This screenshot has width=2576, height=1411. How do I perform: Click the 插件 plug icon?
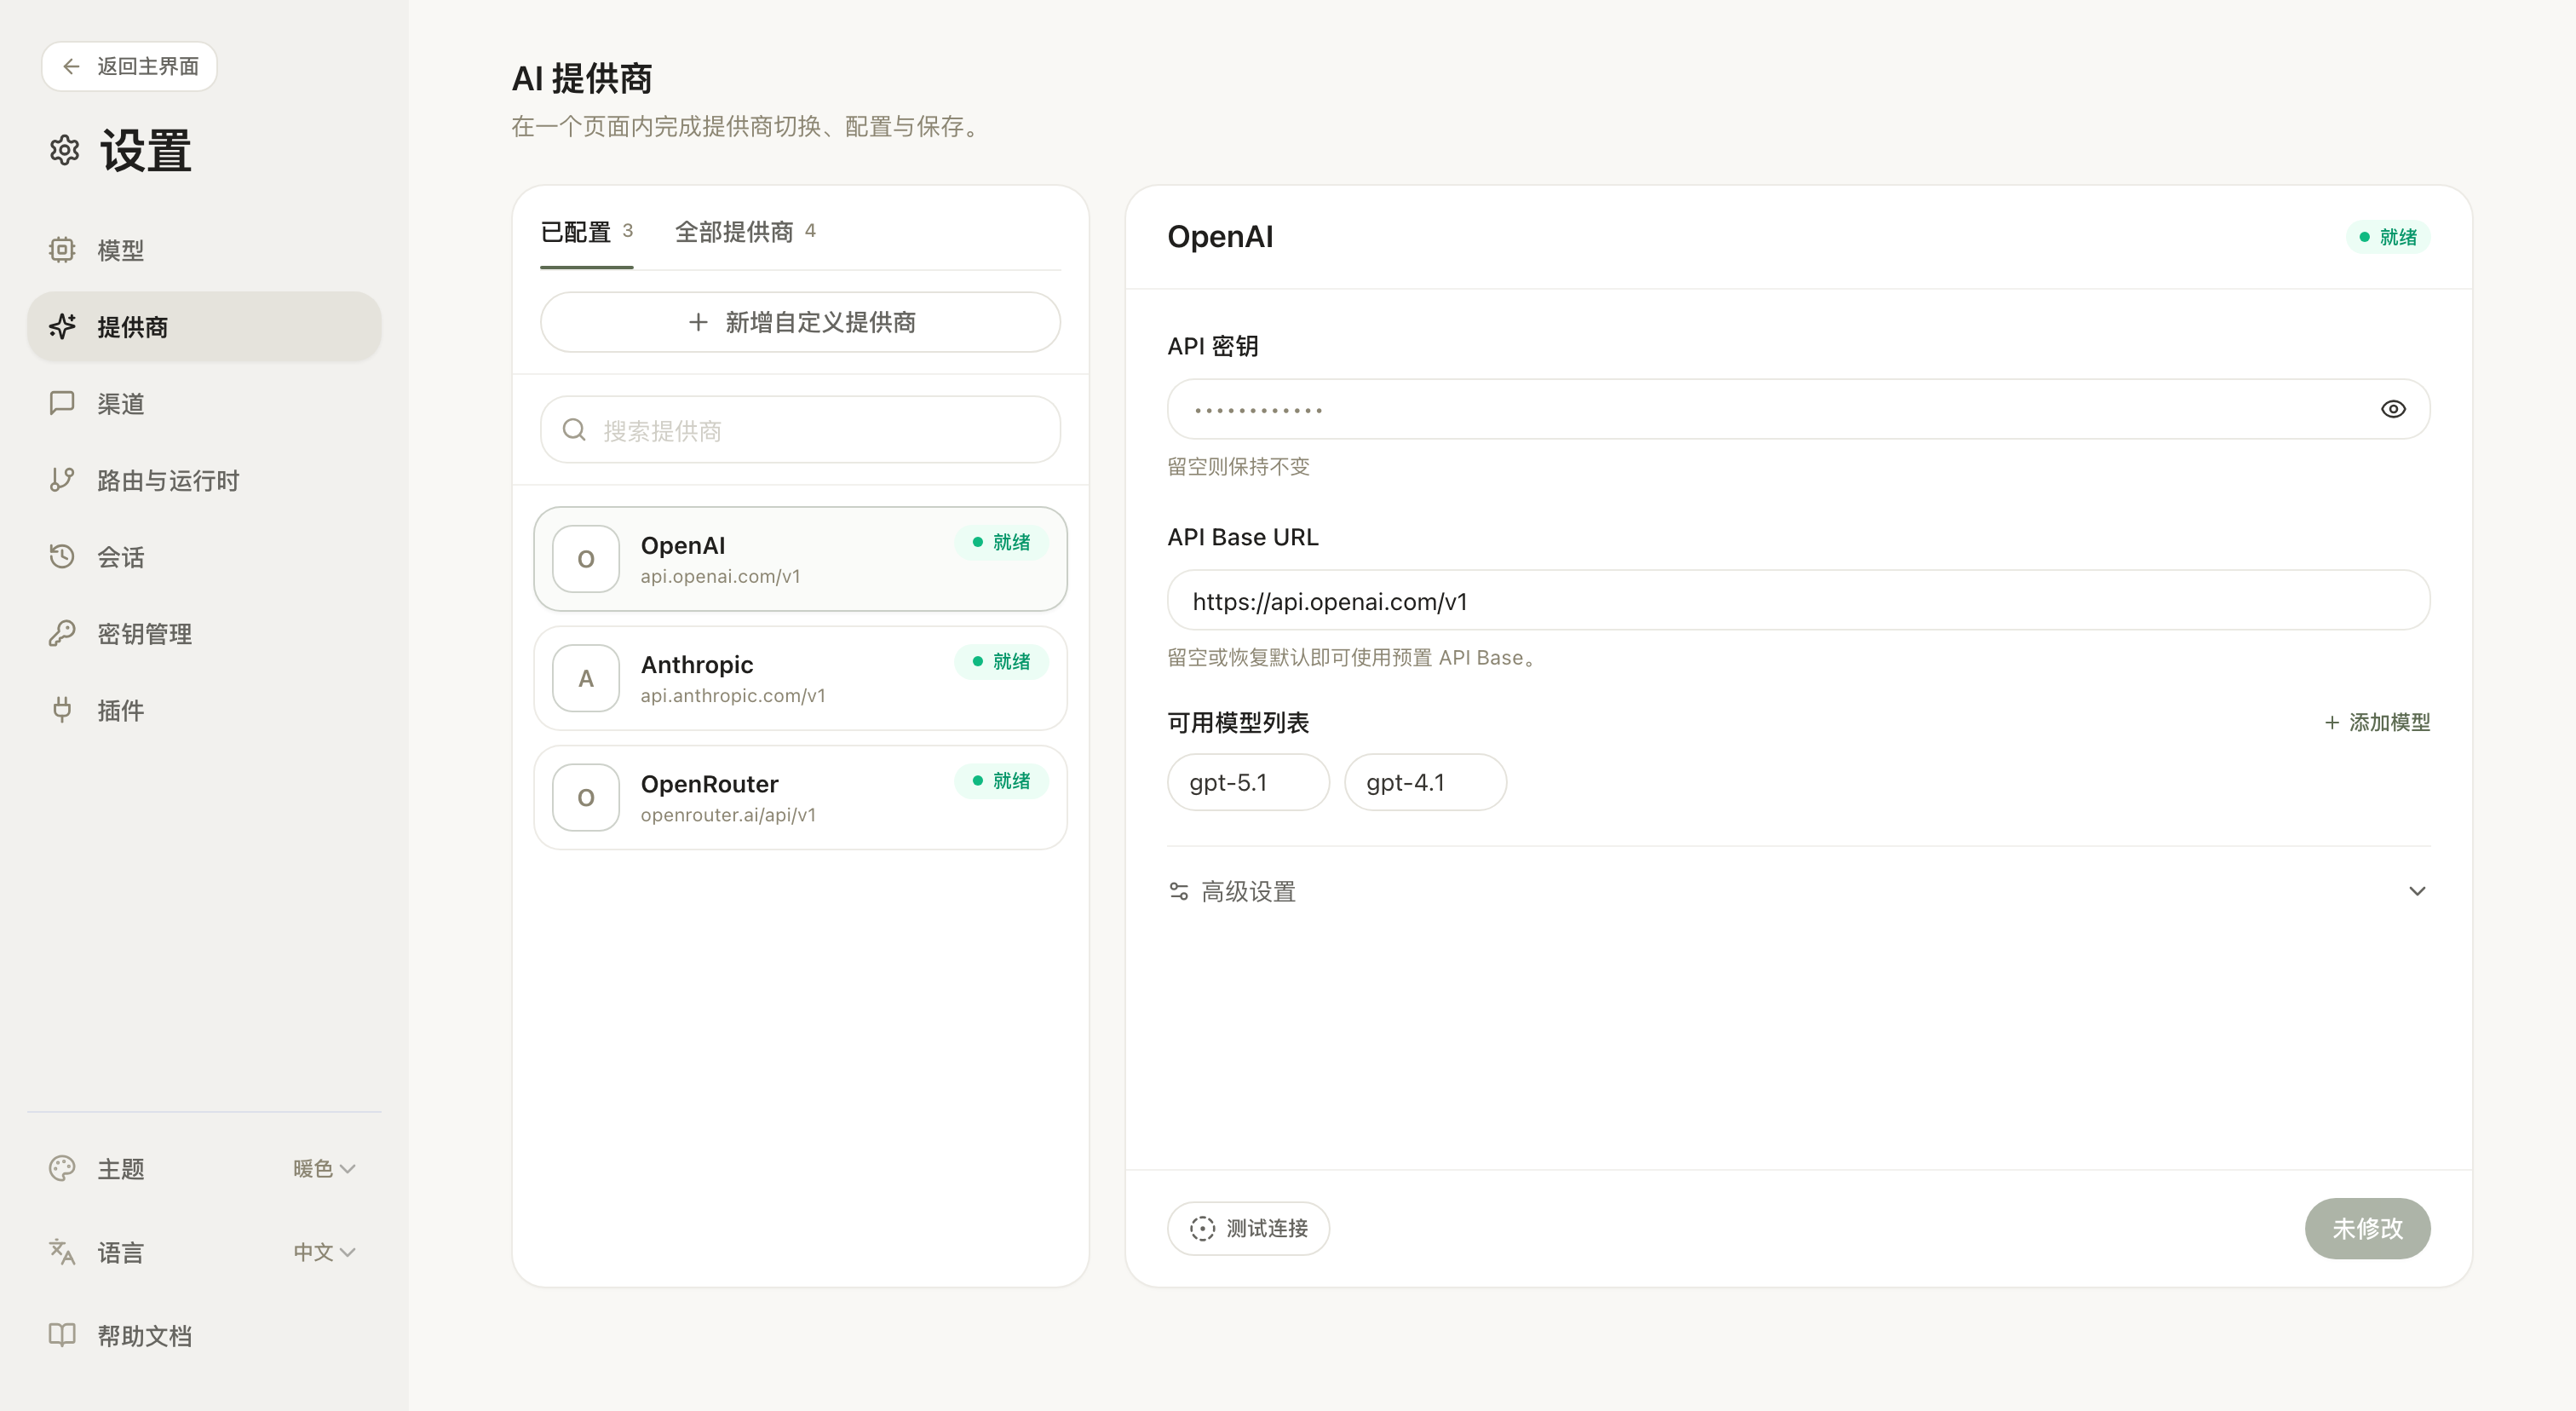(x=62, y=710)
